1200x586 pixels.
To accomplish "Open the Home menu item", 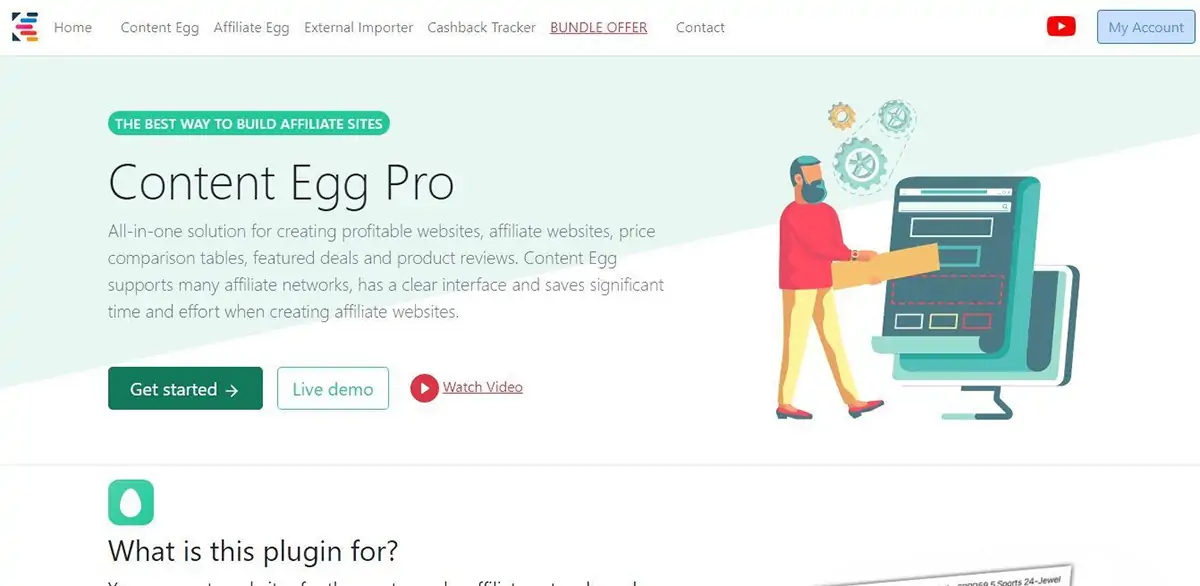I will click(73, 28).
